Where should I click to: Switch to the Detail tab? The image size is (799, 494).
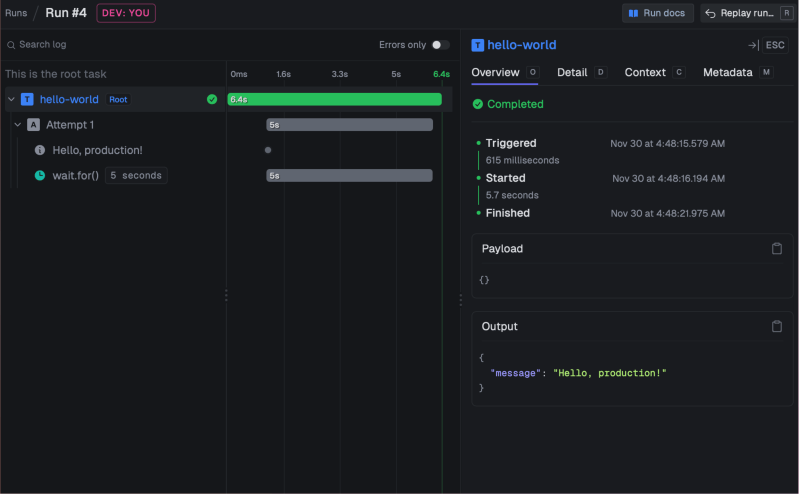572,72
